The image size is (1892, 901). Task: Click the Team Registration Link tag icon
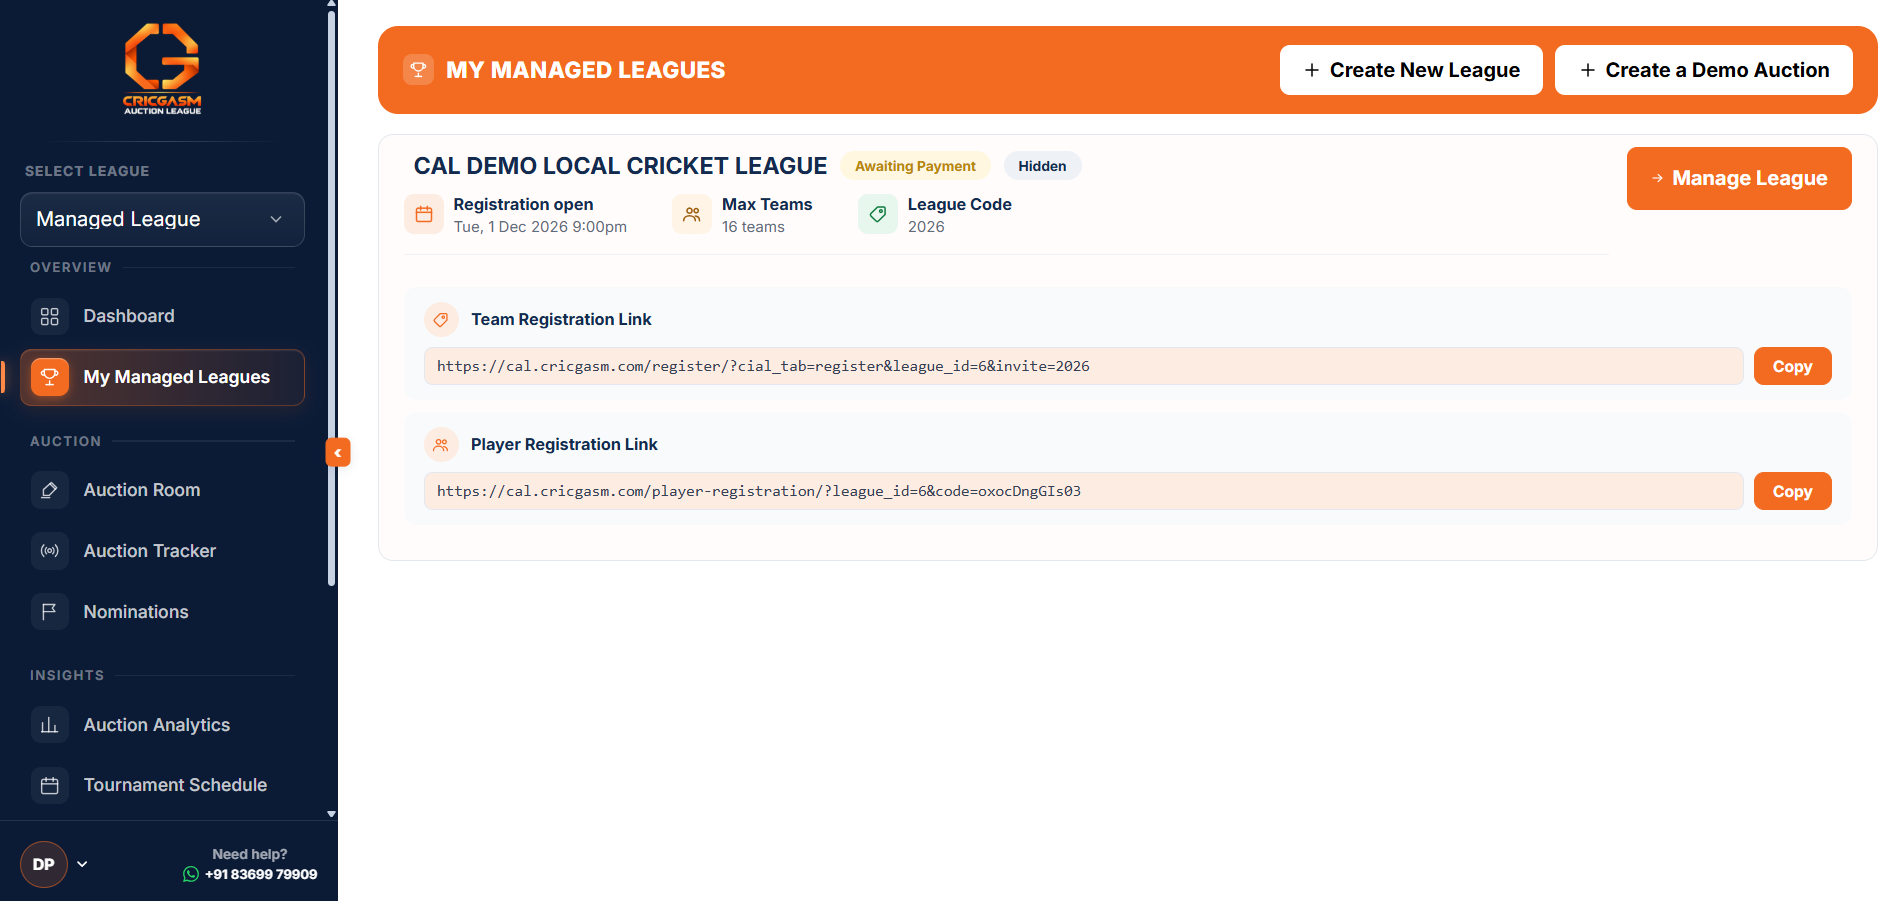[441, 320]
